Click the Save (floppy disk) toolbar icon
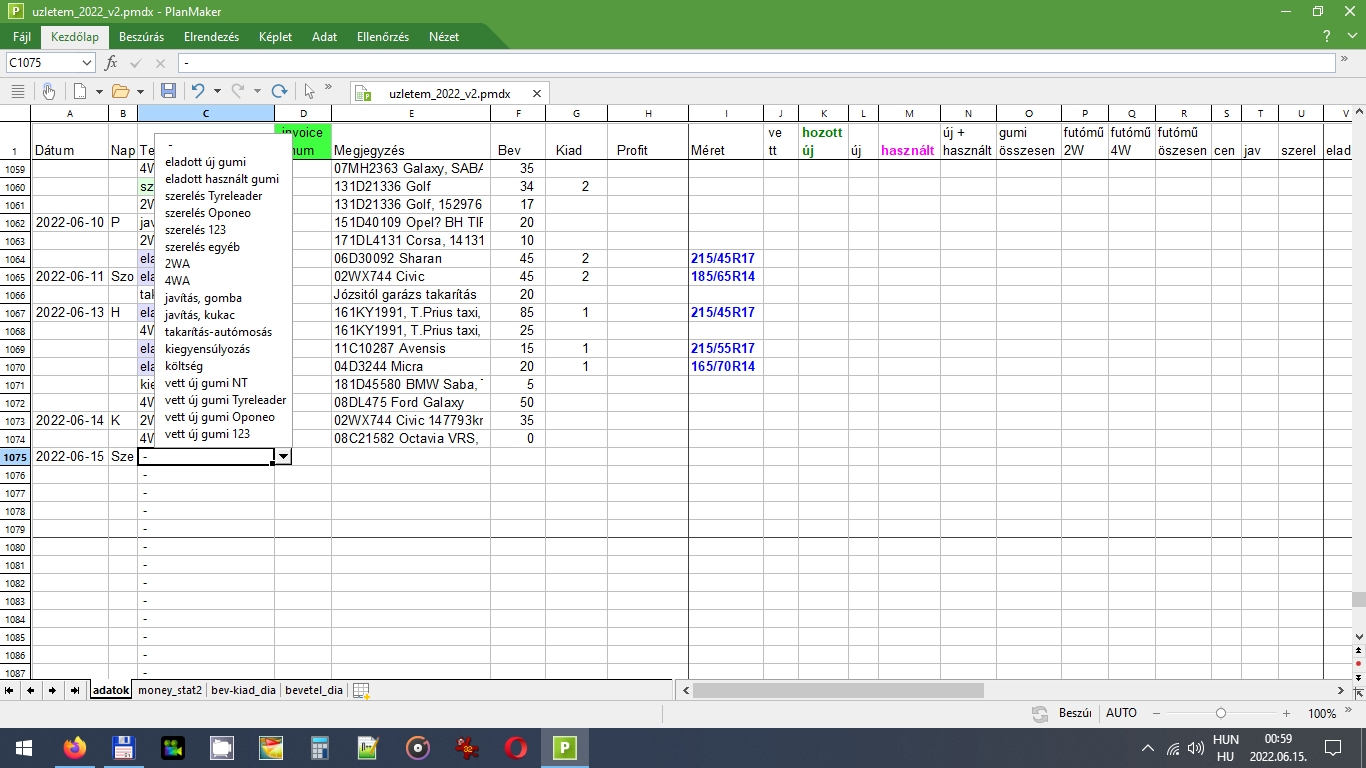Image resolution: width=1366 pixels, height=768 pixels. [168, 91]
